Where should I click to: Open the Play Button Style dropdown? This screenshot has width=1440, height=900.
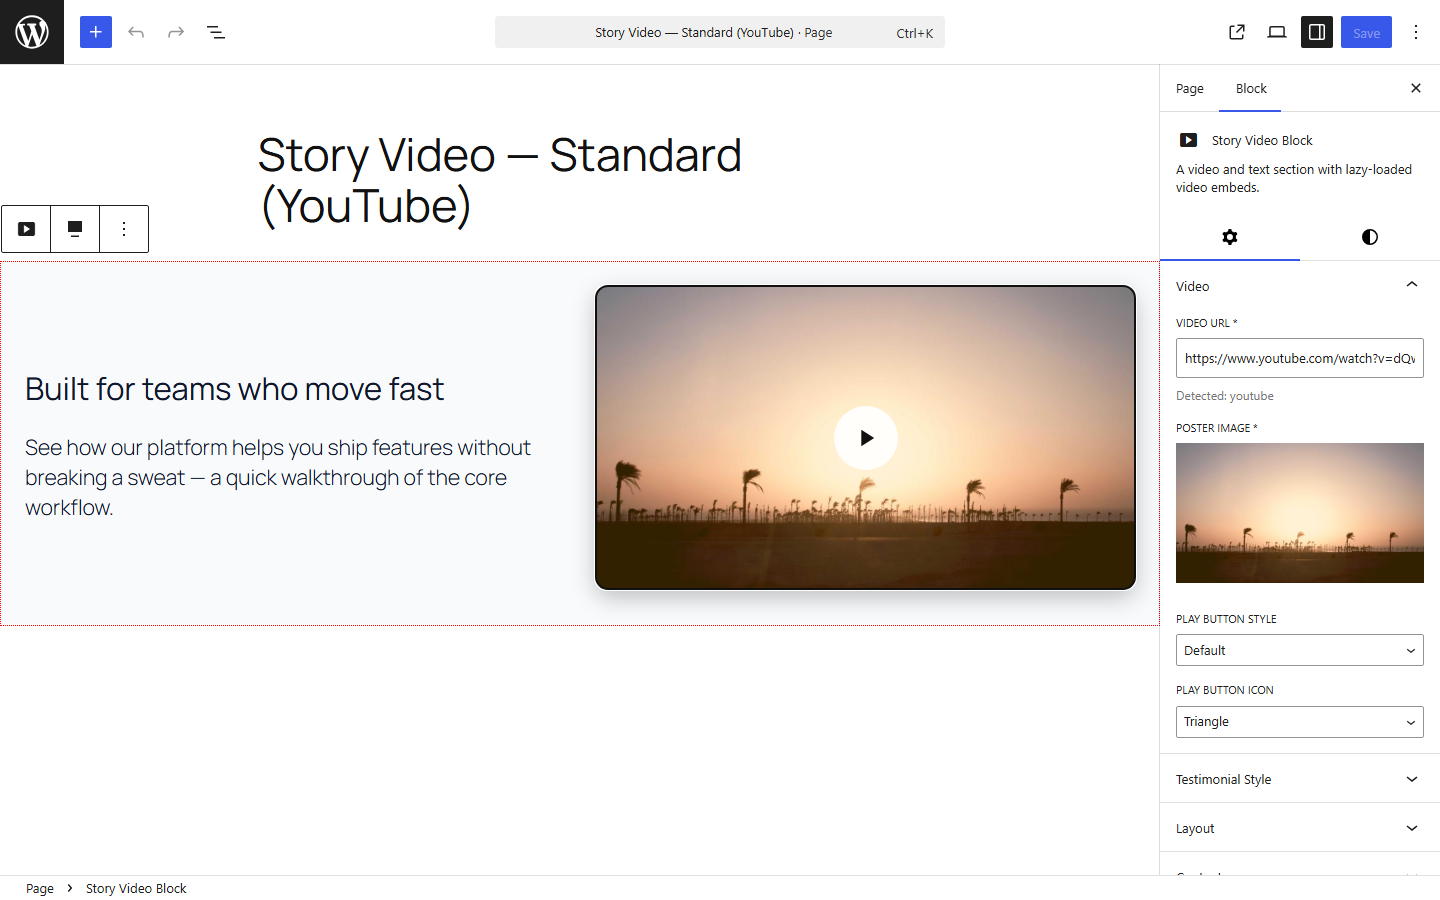(x=1300, y=650)
